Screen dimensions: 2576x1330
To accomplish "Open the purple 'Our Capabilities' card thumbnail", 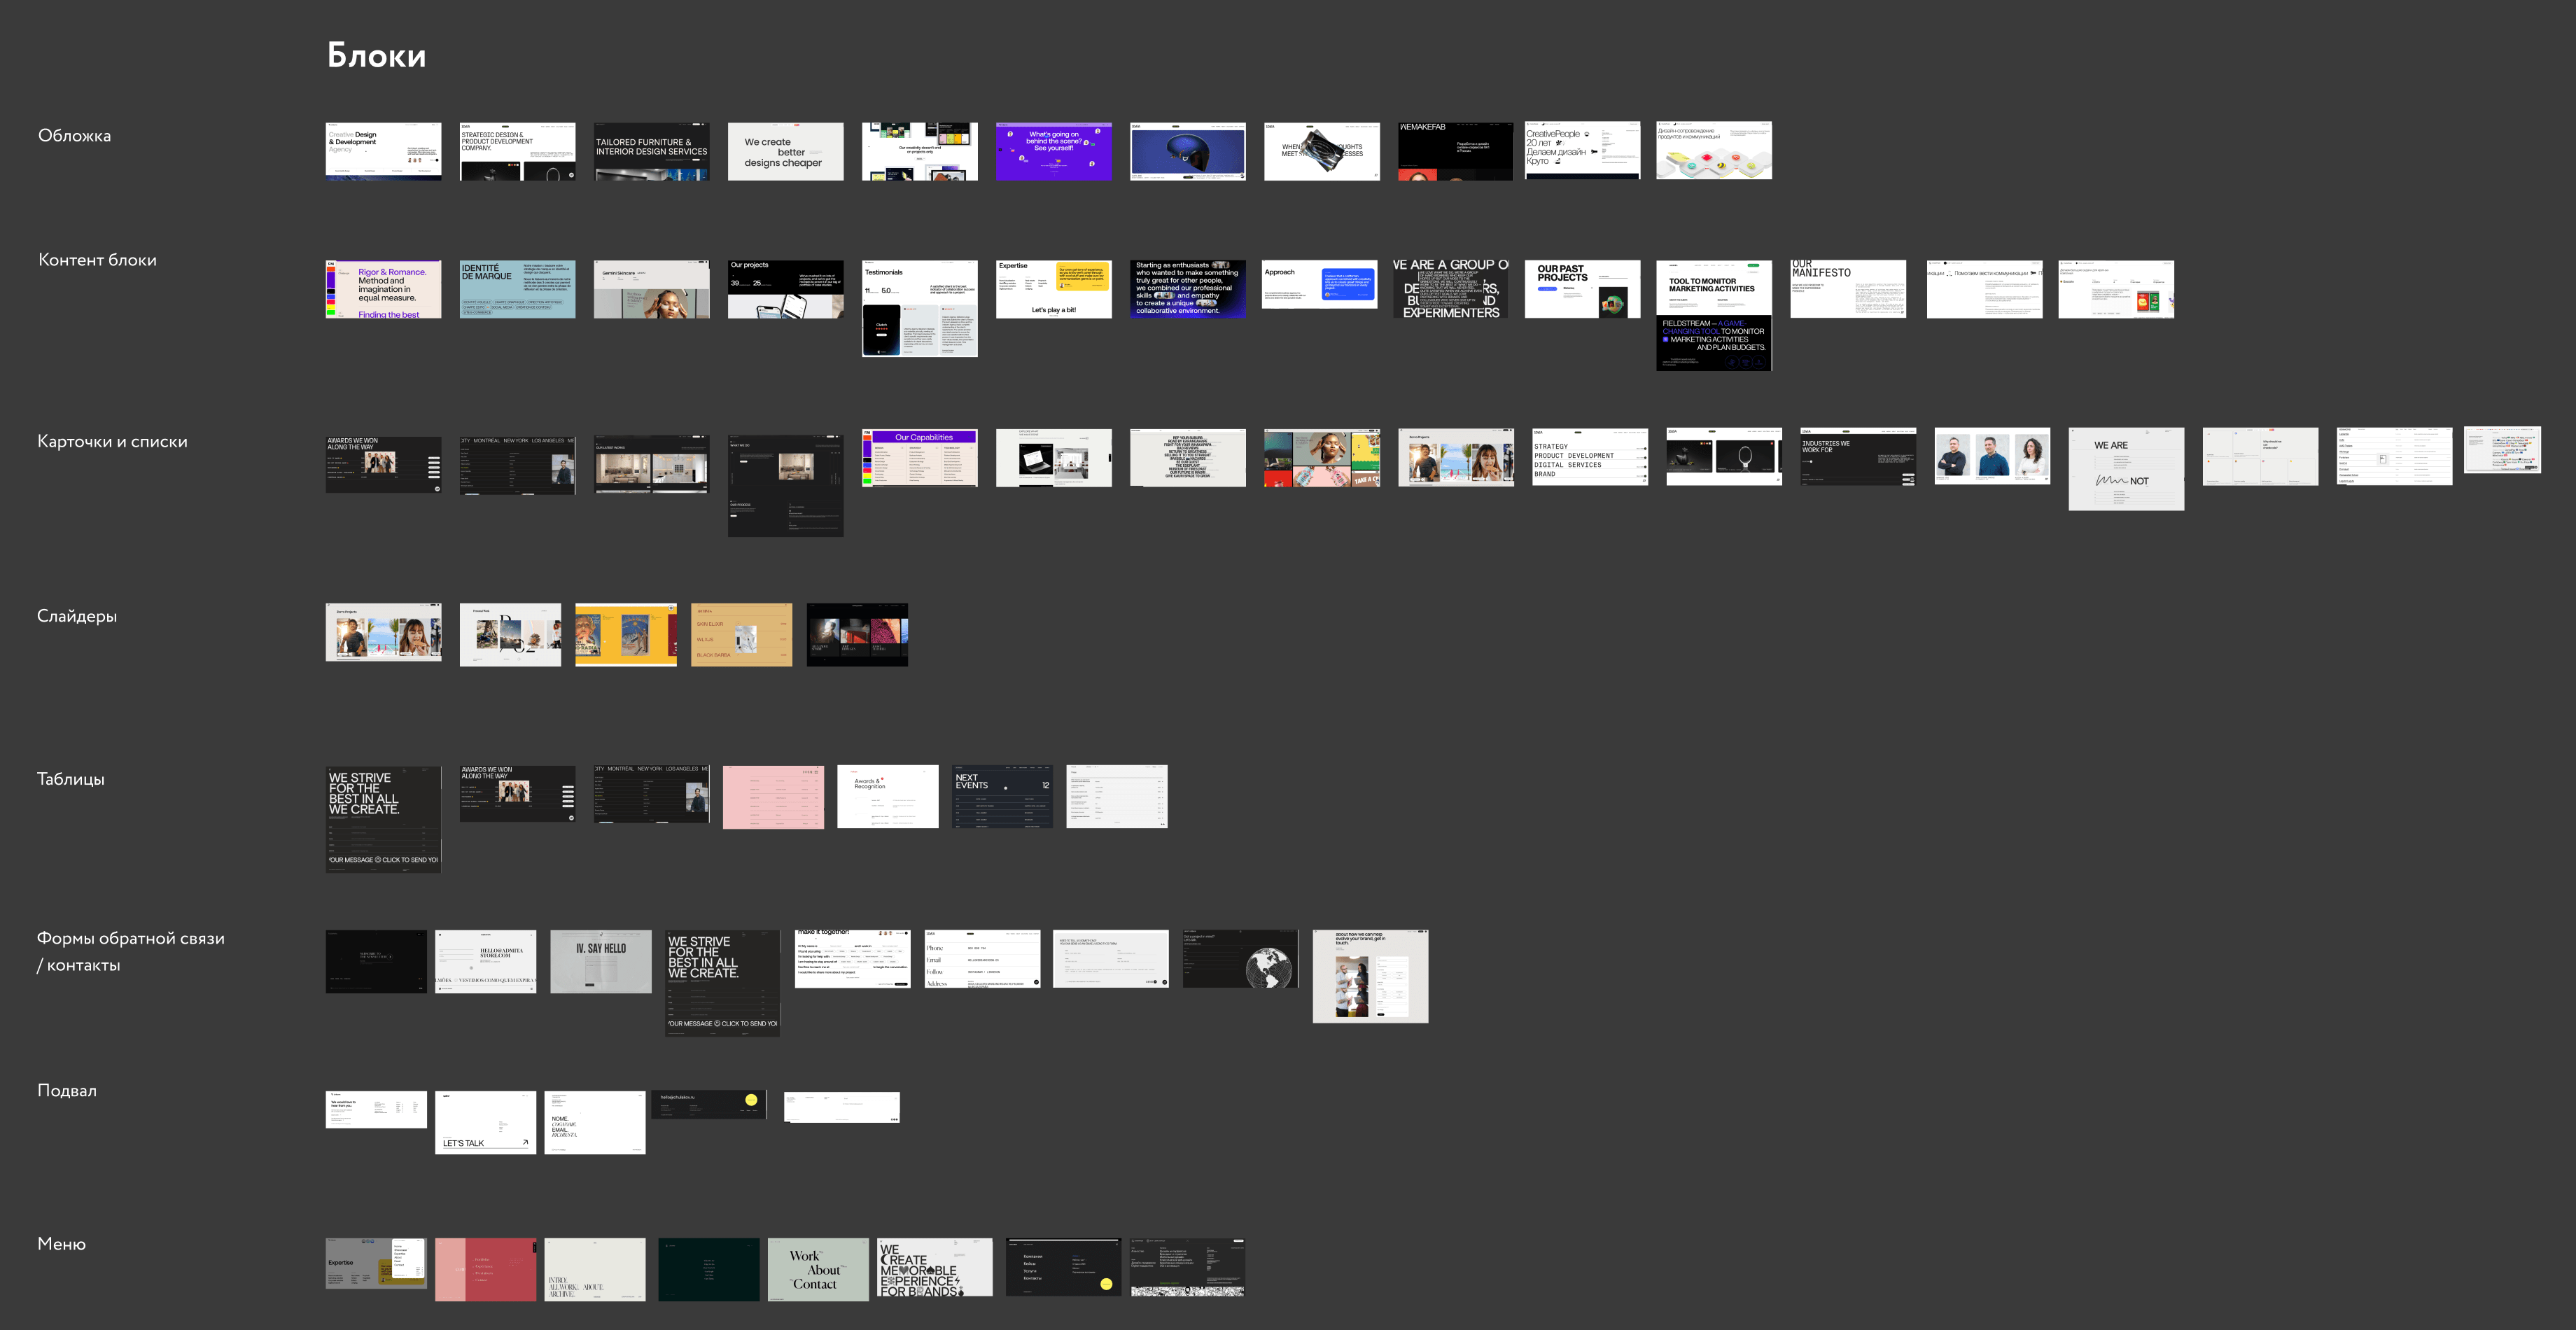I will coord(919,458).
